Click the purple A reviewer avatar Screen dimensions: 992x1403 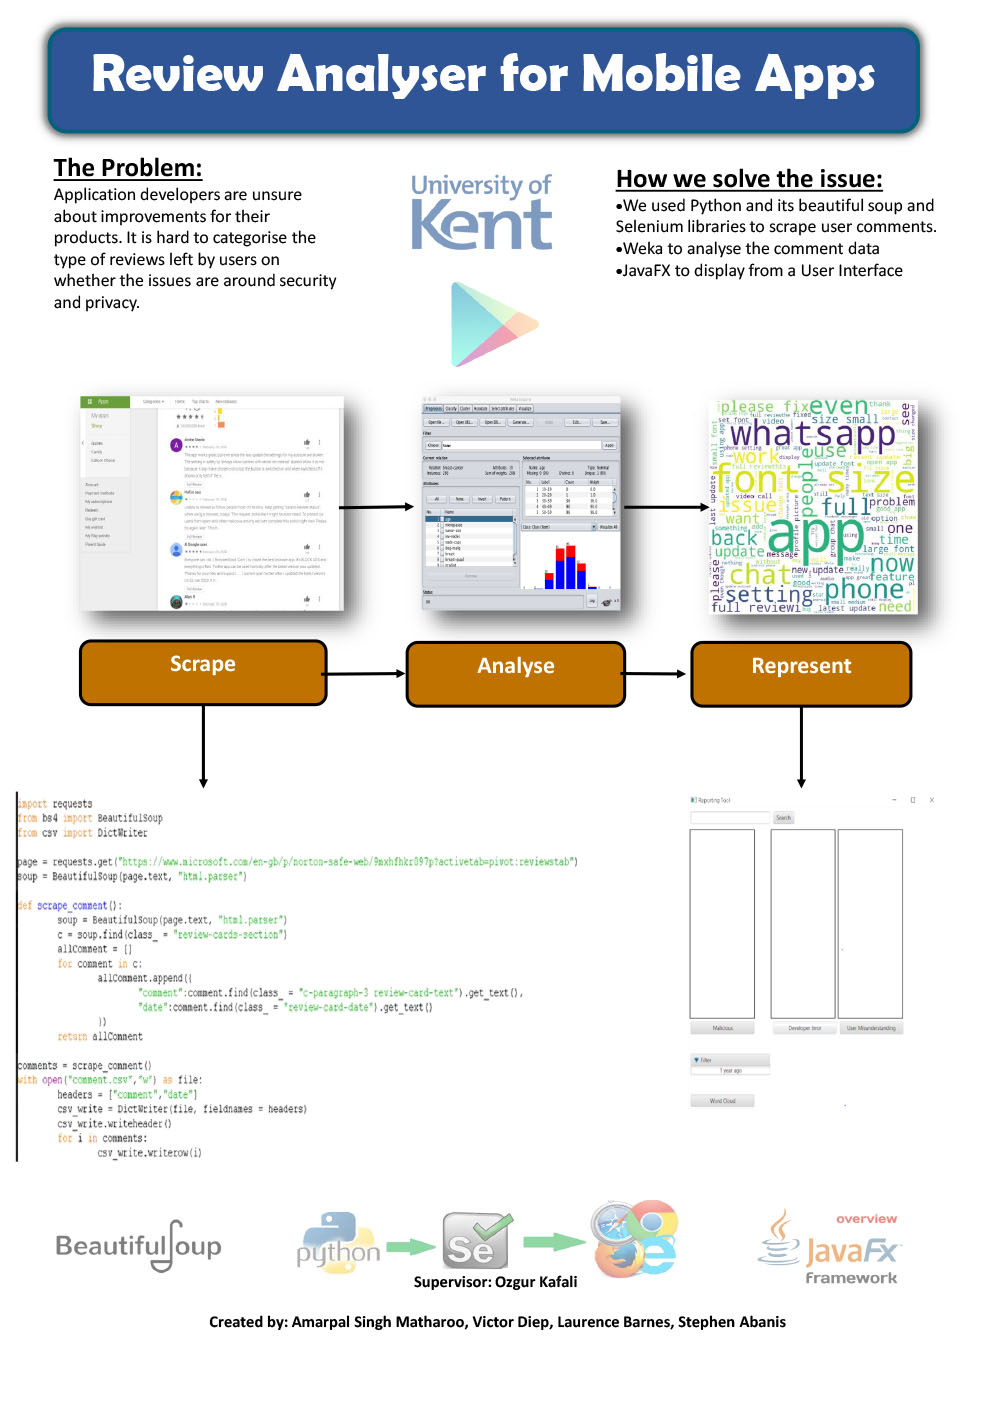point(176,445)
